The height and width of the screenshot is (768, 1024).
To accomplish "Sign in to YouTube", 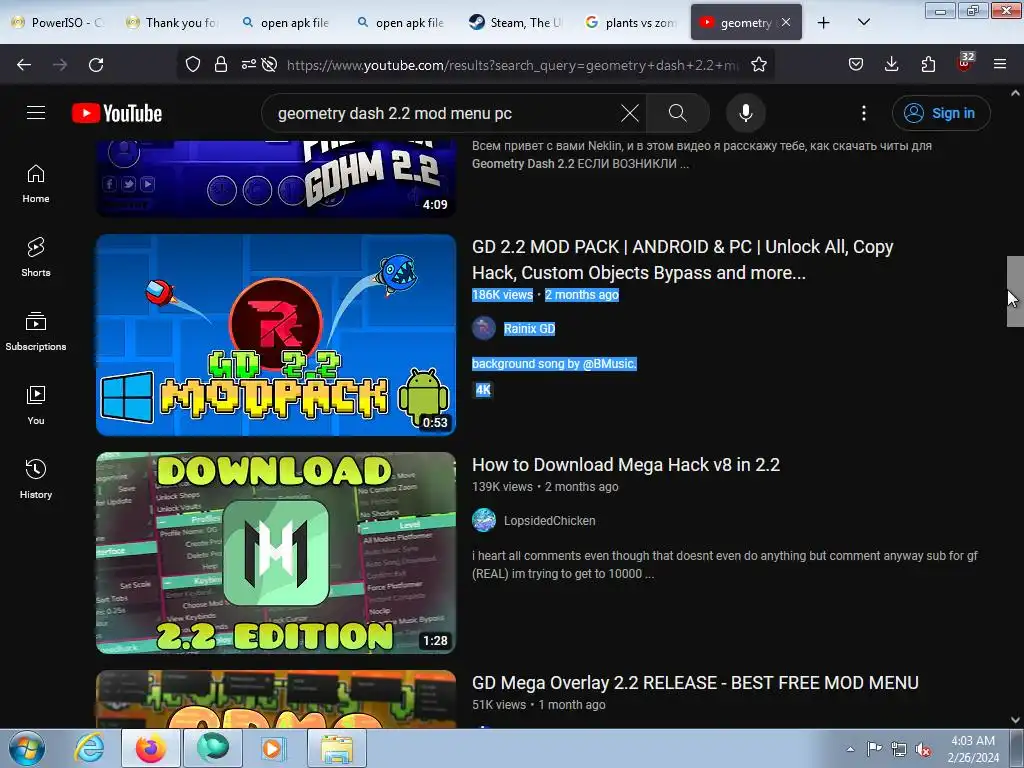I will (941, 113).
